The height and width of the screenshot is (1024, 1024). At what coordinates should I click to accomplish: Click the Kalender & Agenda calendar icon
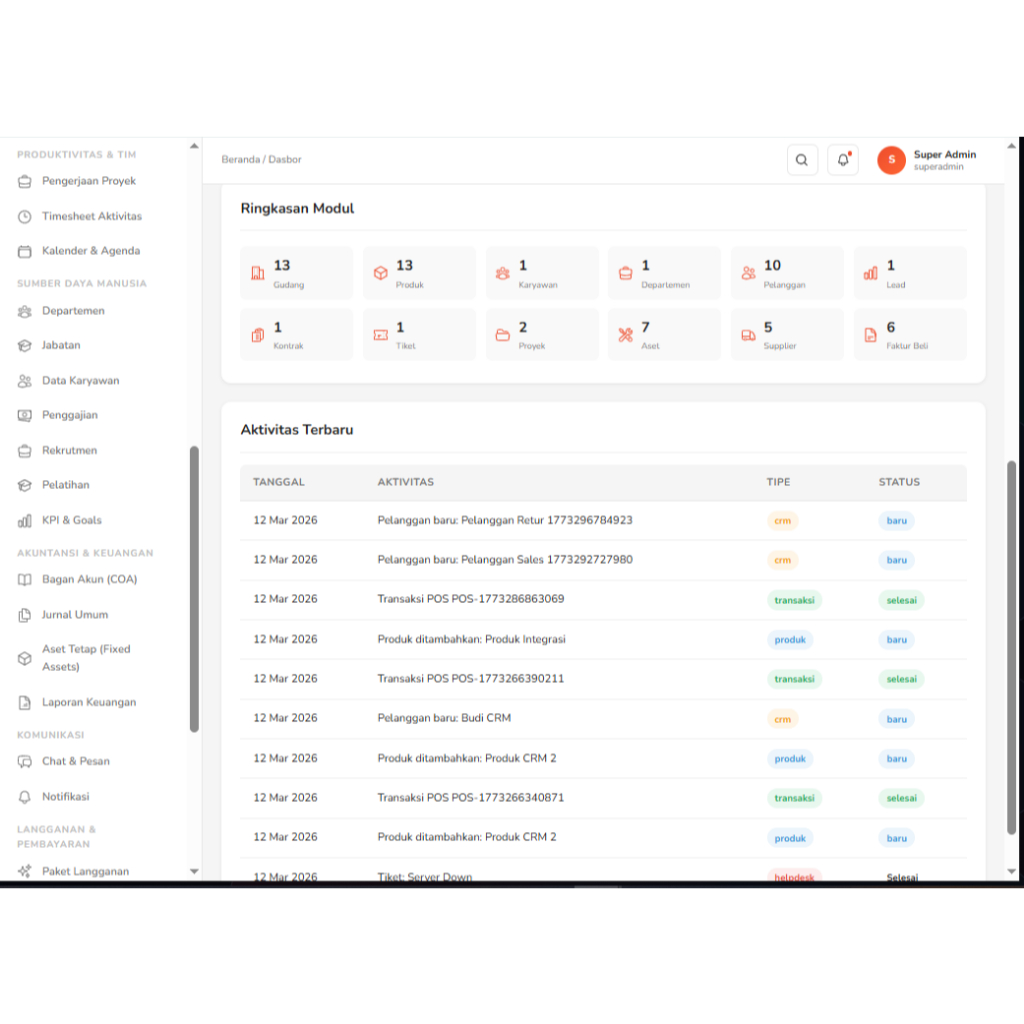point(25,251)
